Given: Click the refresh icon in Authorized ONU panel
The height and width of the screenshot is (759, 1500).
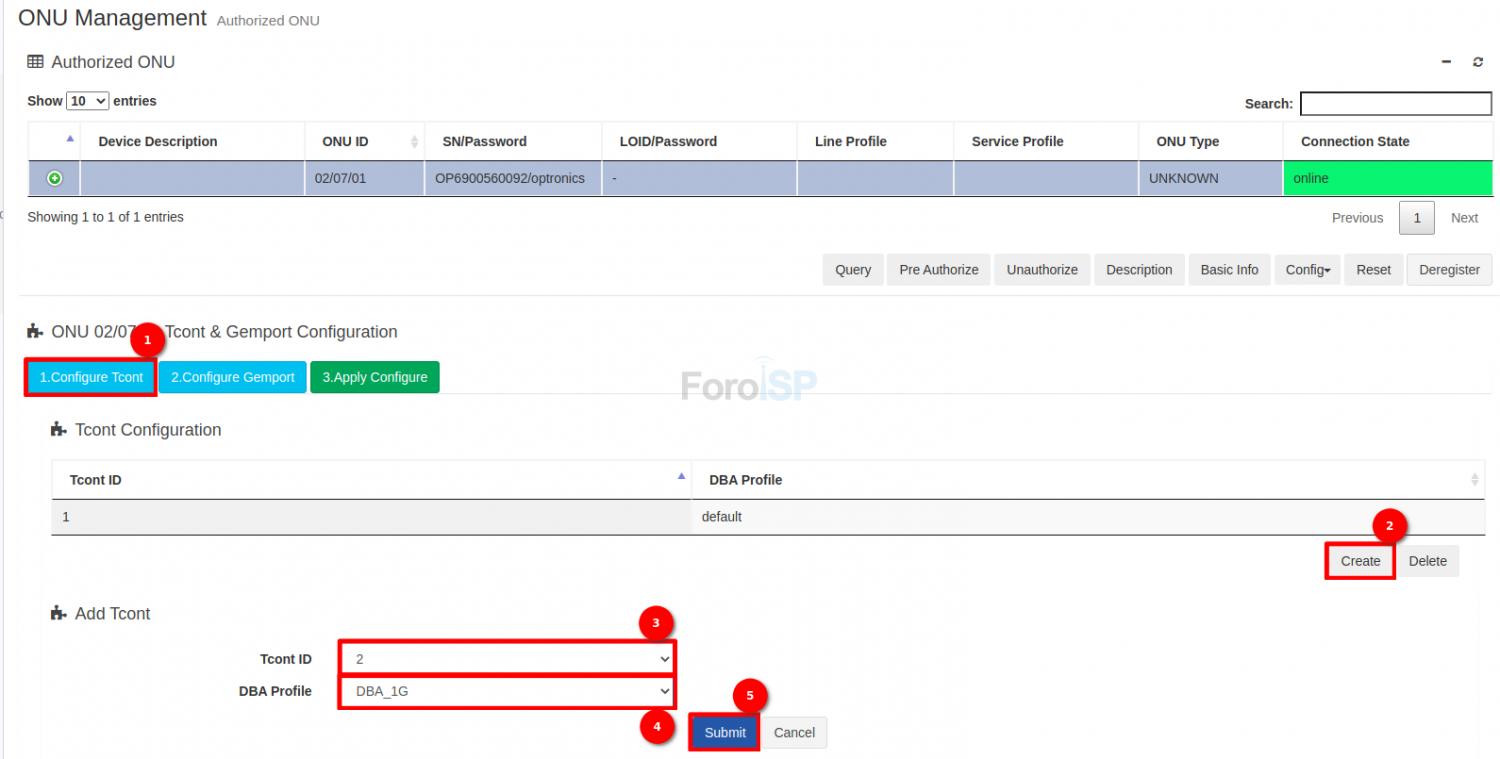Looking at the screenshot, I should click(x=1478, y=62).
